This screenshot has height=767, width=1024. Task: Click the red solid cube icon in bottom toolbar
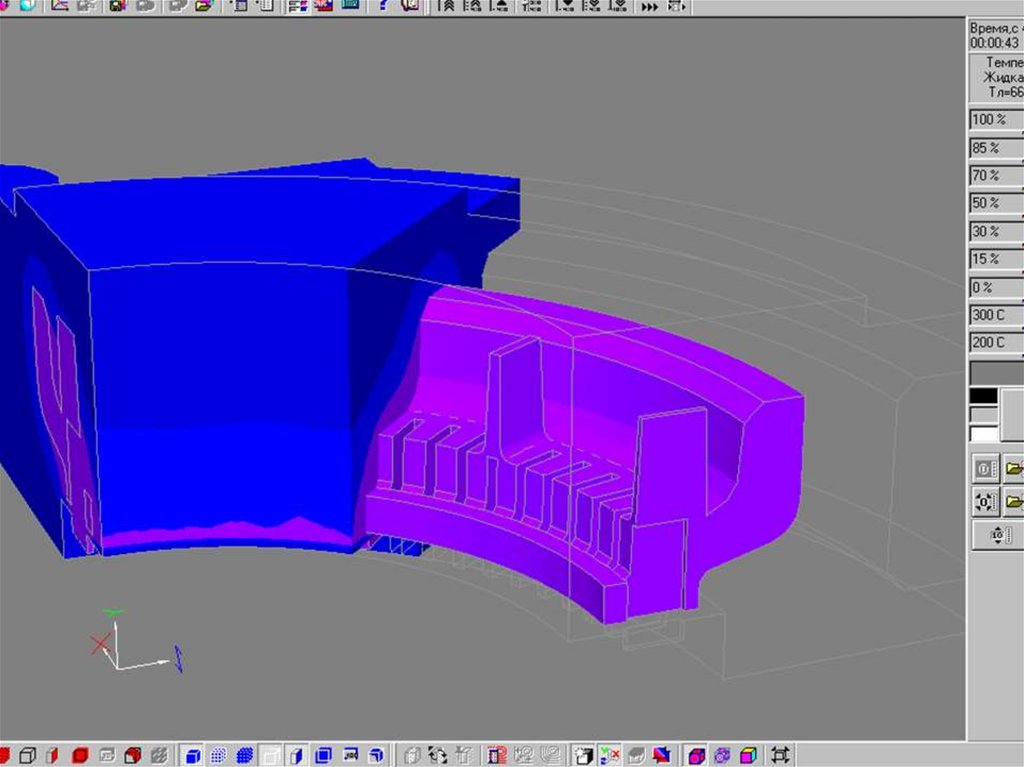click(x=80, y=755)
